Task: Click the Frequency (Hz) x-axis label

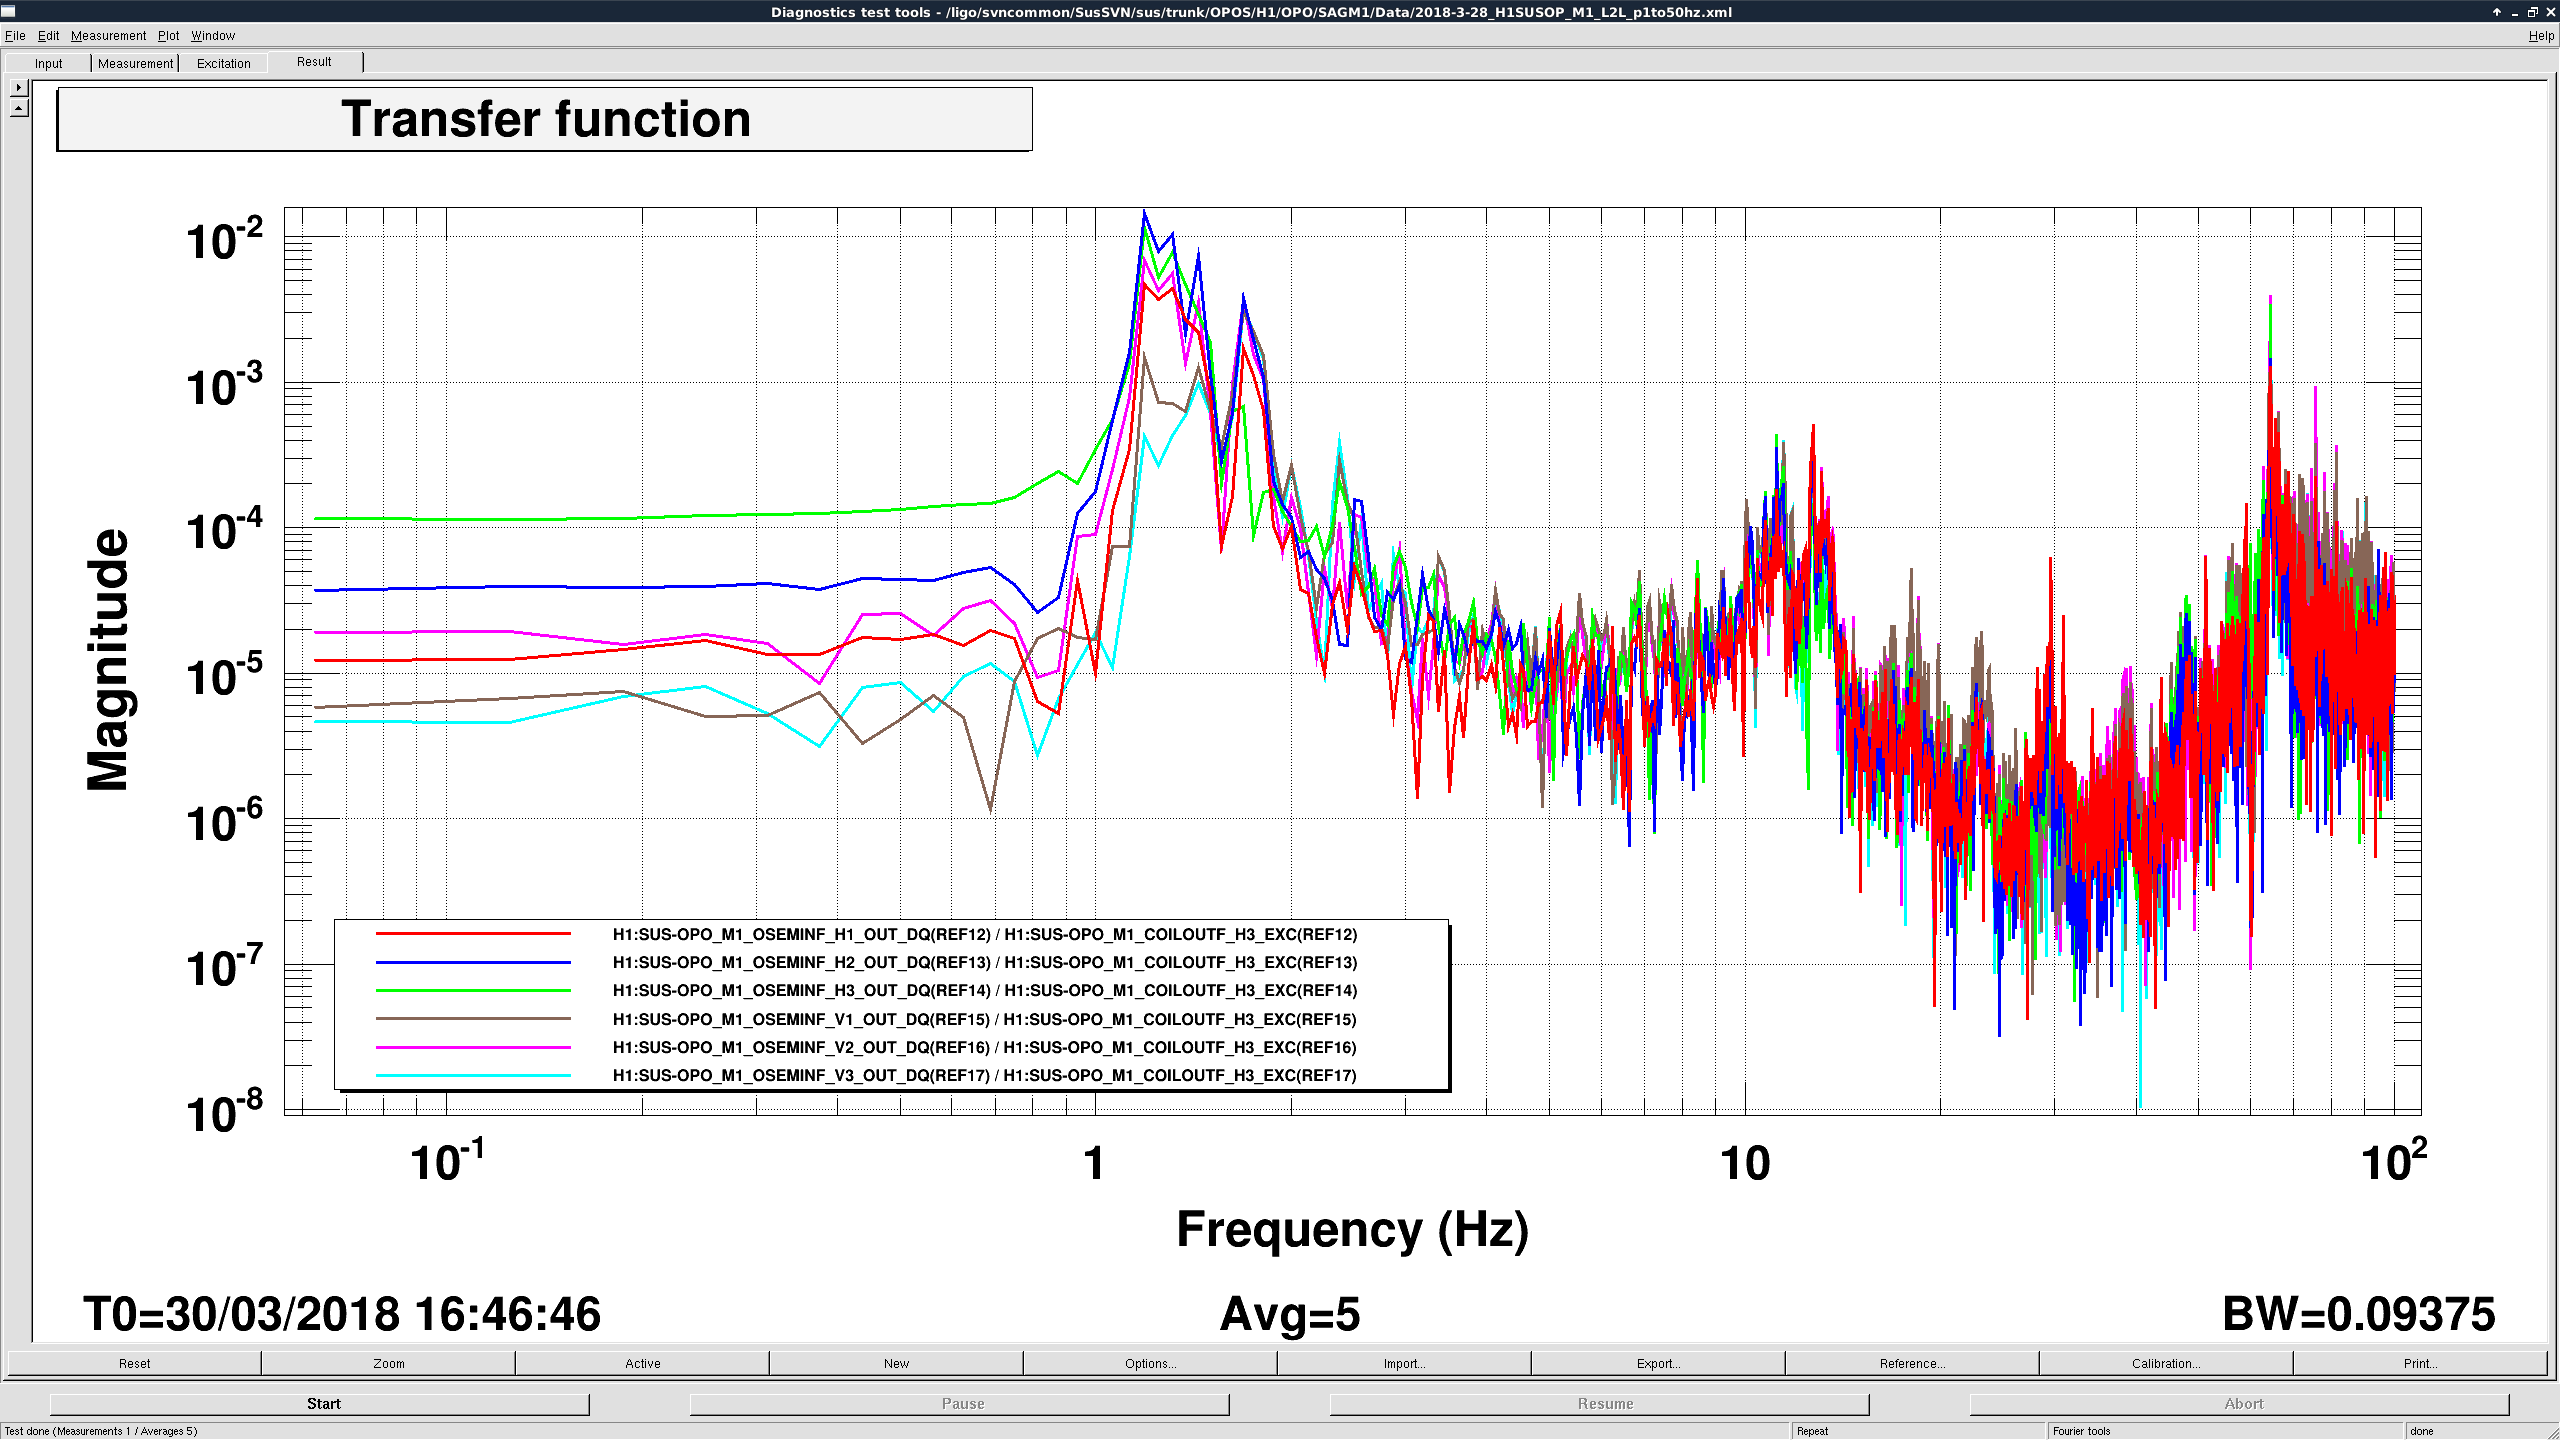Action: pyautogui.click(x=1352, y=1230)
